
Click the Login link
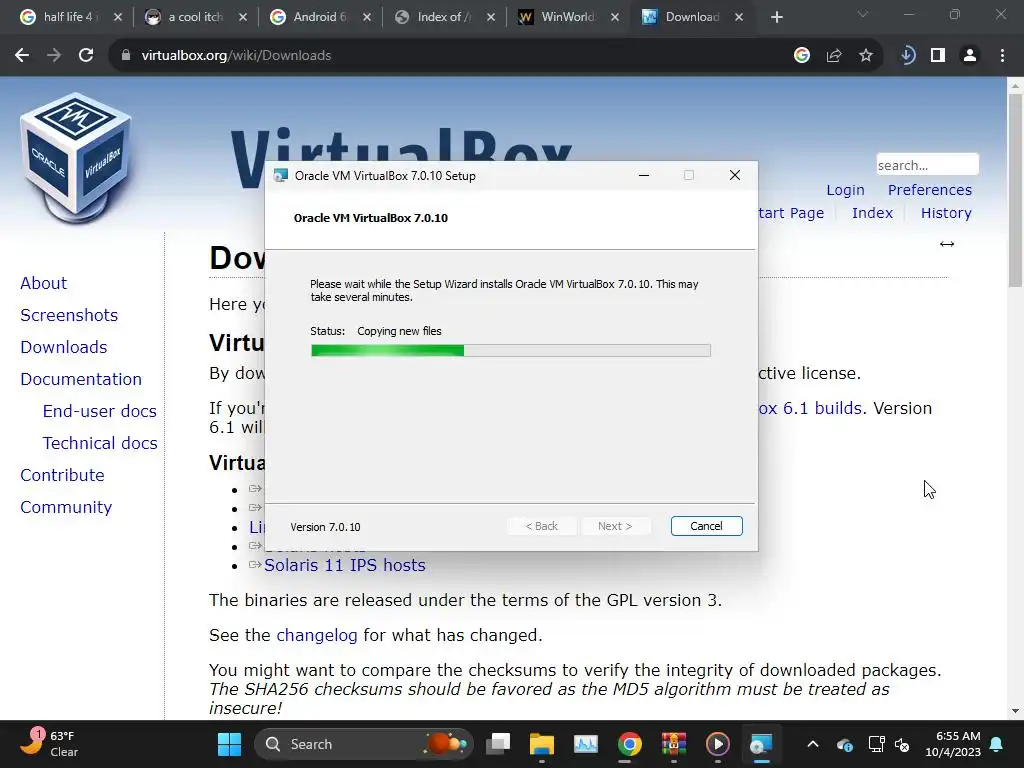845,190
